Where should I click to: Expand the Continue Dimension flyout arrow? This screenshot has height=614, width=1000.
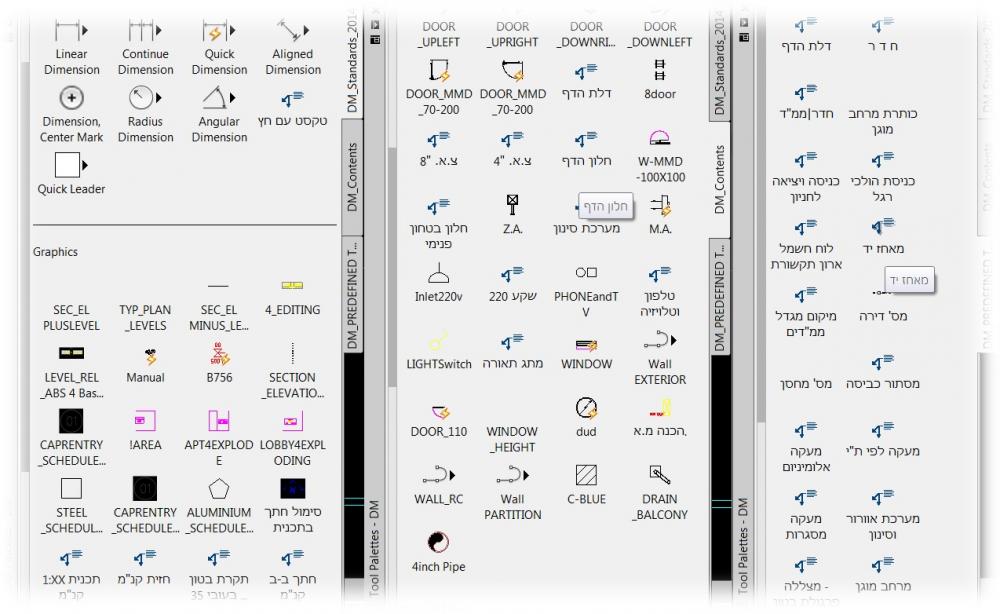point(163,30)
